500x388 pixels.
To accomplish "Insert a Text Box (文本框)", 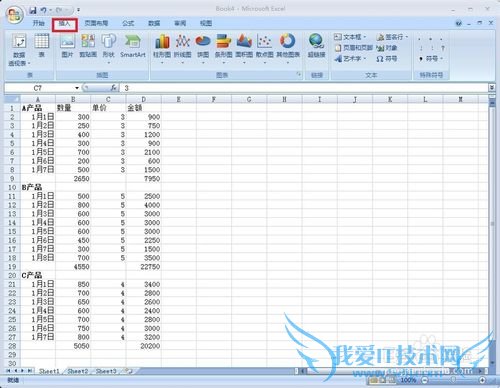I will click(x=350, y=37).
